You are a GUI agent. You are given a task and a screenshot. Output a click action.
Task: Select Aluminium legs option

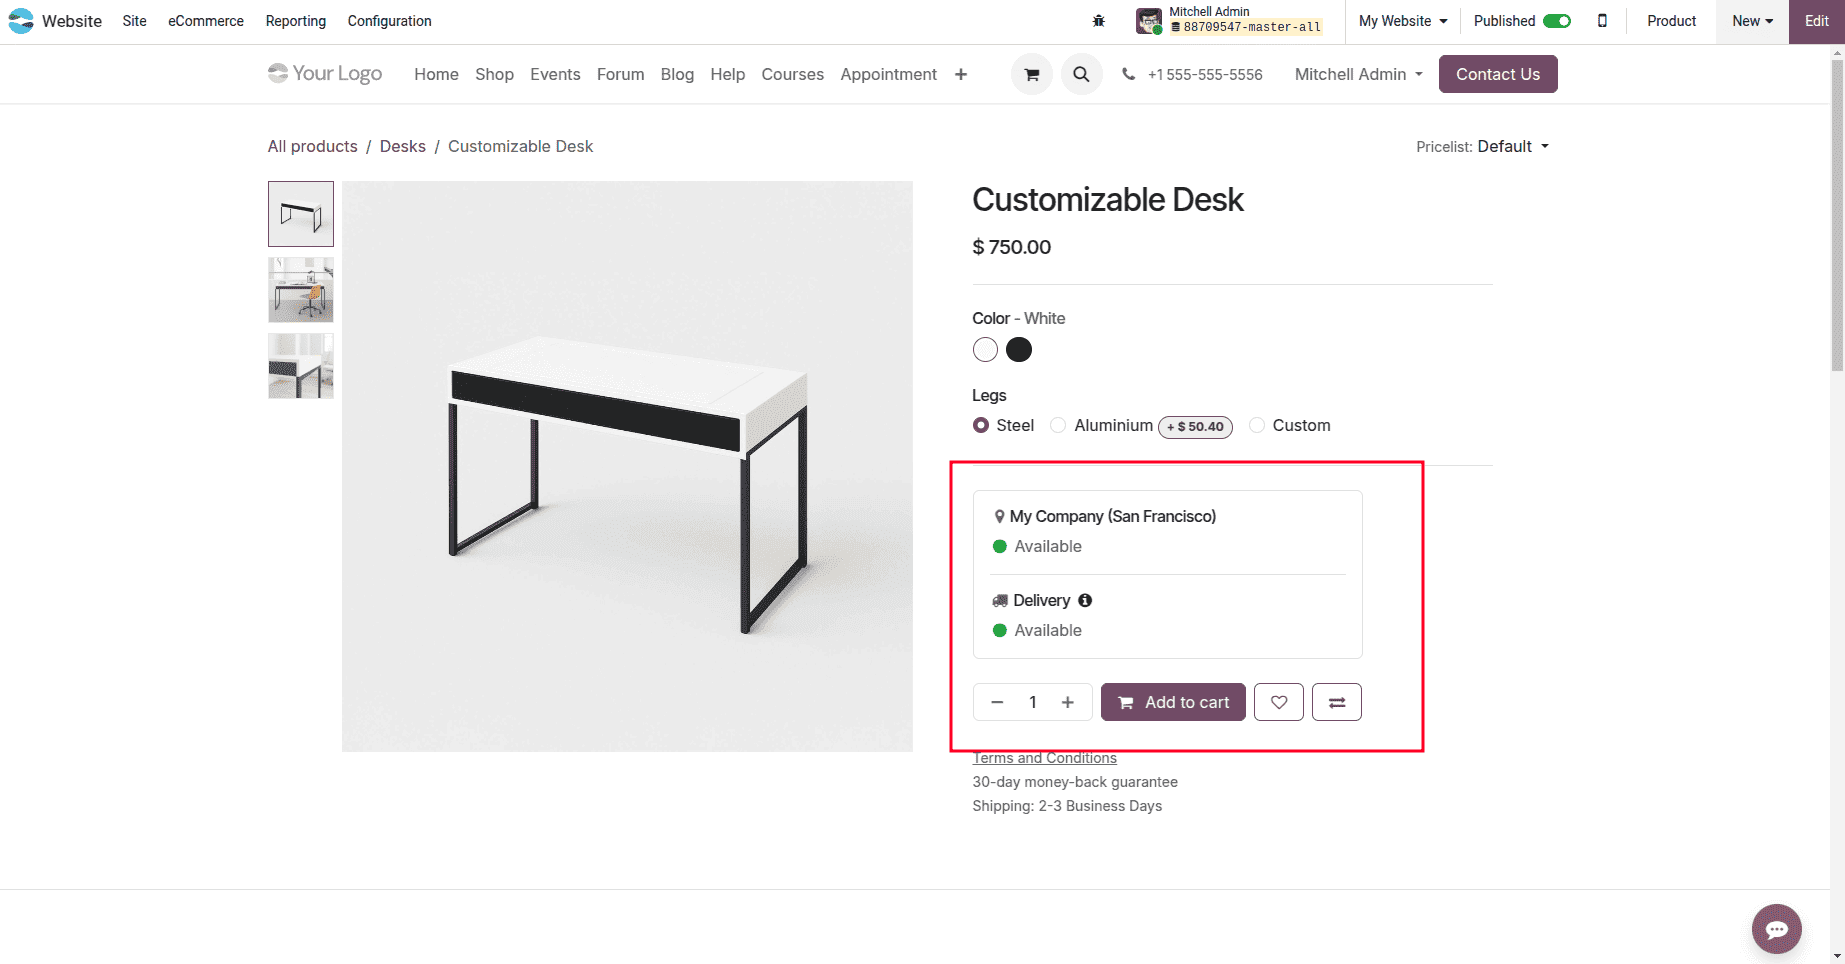1058,425
